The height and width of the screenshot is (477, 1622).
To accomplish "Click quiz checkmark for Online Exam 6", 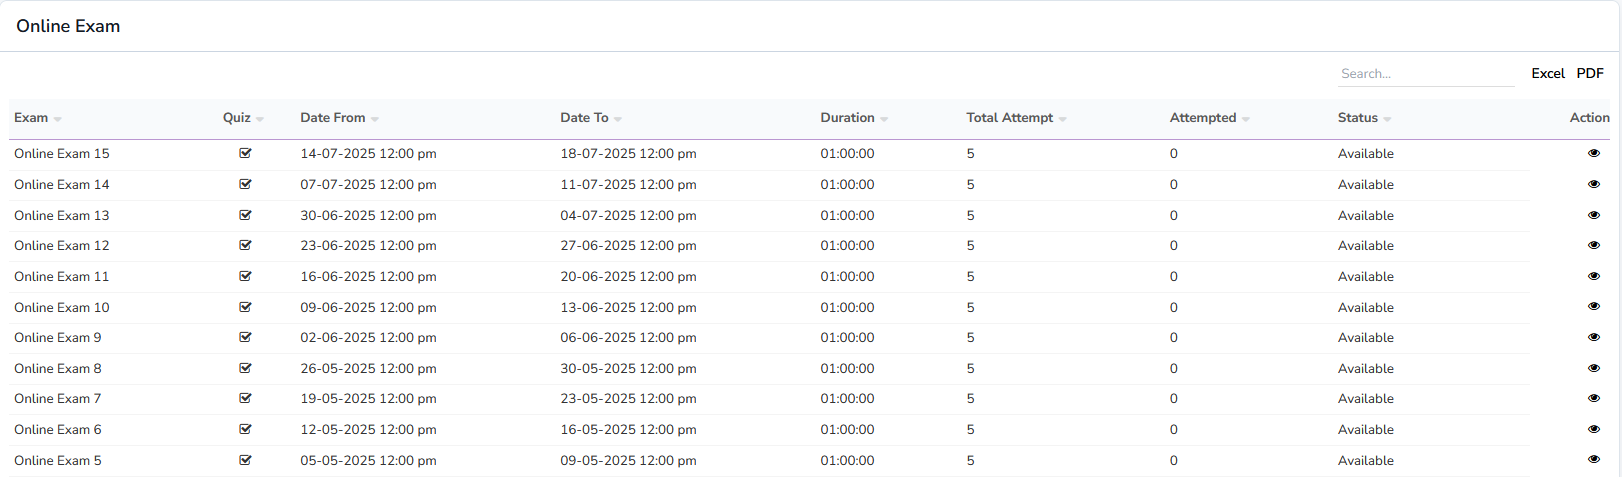I will pos(245,429).
